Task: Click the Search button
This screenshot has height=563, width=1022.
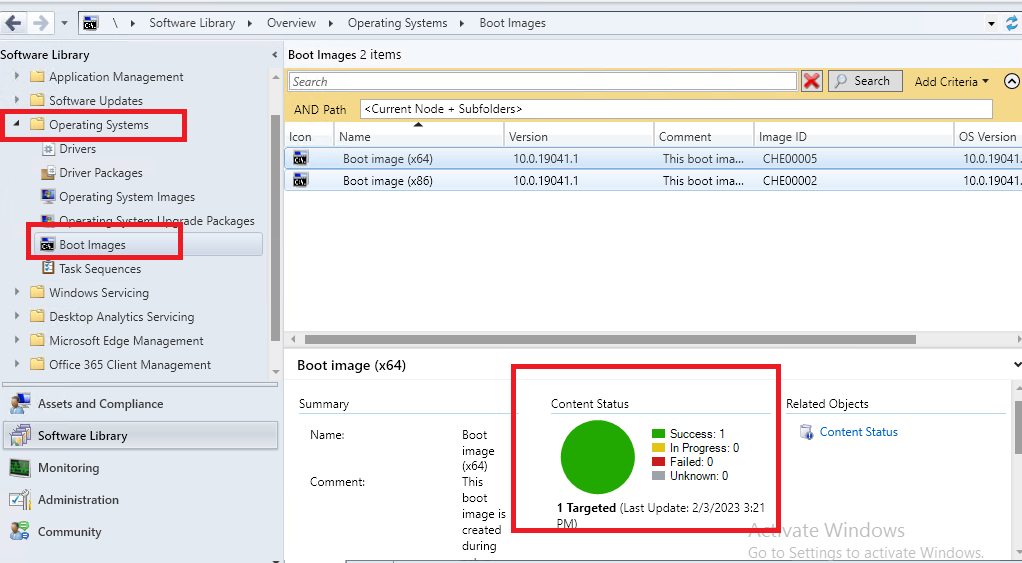Action: (866, 81)
